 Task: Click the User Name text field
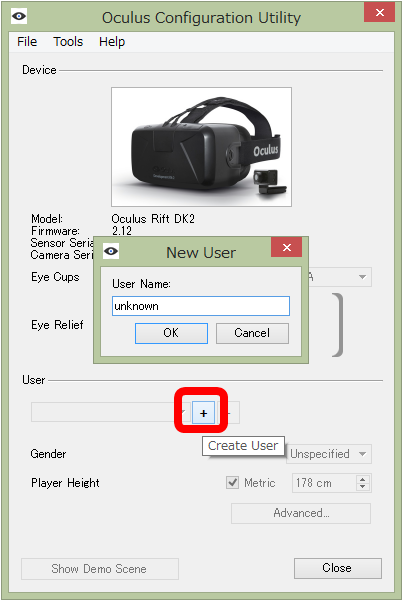[x=201, y=306]
